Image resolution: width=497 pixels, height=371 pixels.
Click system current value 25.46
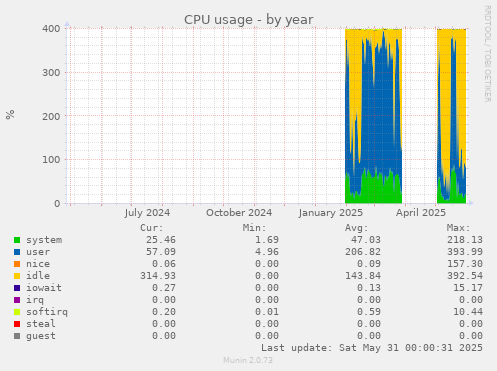(x=161, y=240)
